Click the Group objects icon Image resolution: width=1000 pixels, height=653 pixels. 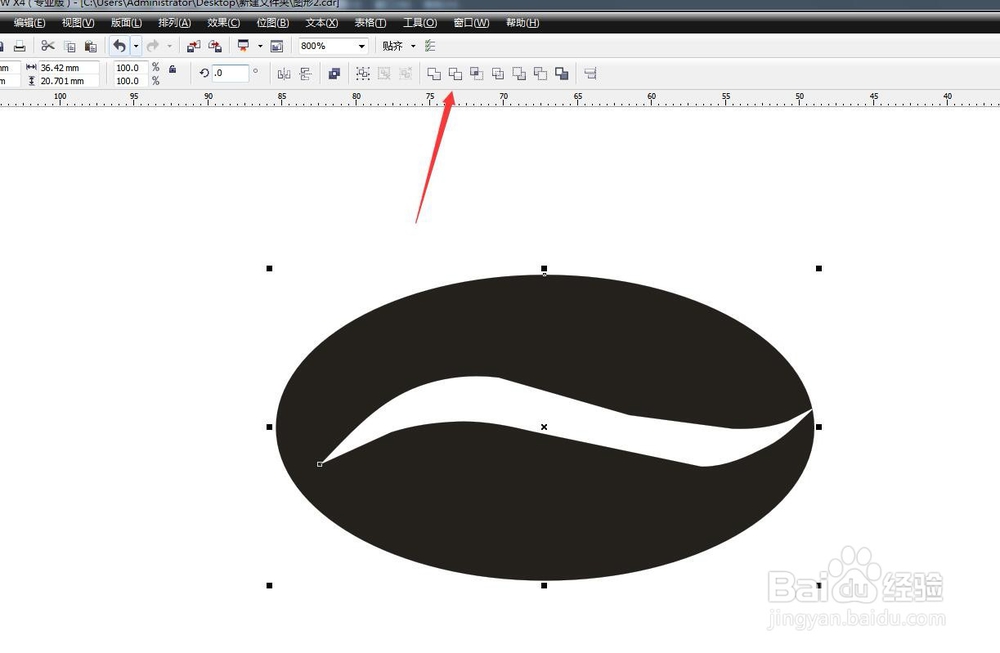(x=363, y=74)
